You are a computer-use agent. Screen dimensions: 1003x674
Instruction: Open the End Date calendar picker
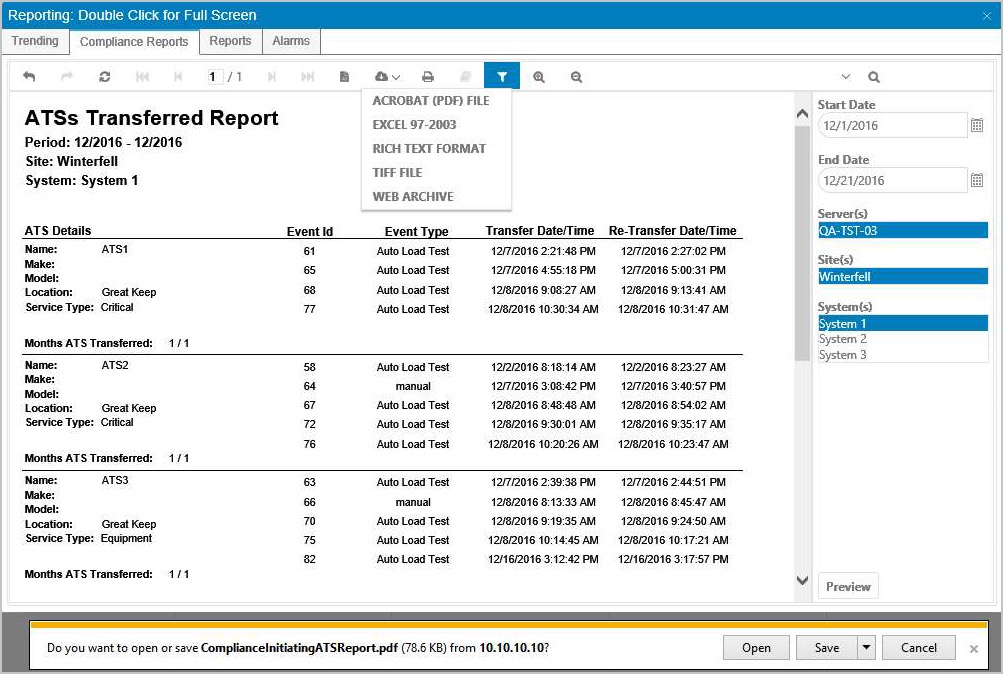pyautogui.click(x=977, y=180)
